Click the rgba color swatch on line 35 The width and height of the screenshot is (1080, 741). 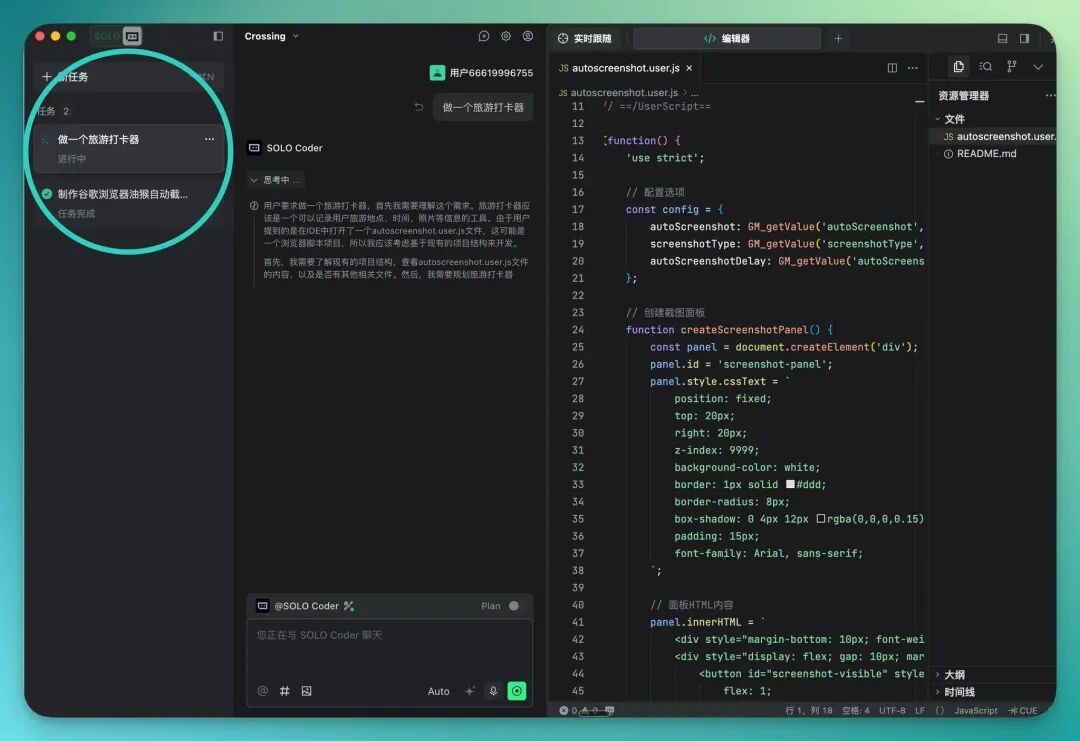(820, 519)
